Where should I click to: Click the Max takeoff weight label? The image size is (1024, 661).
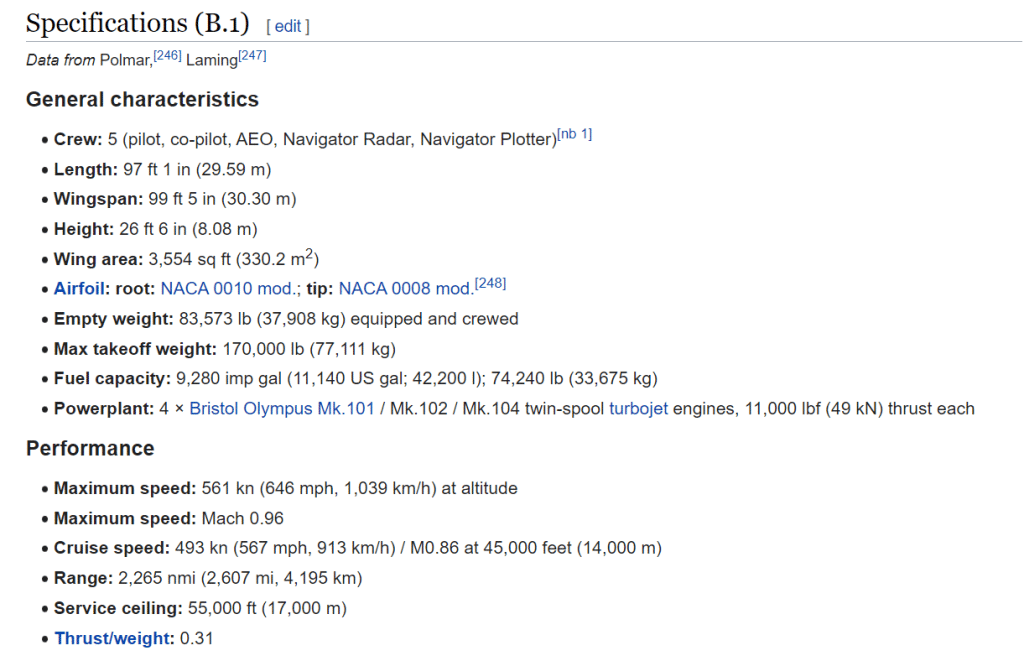coord(134,349)
